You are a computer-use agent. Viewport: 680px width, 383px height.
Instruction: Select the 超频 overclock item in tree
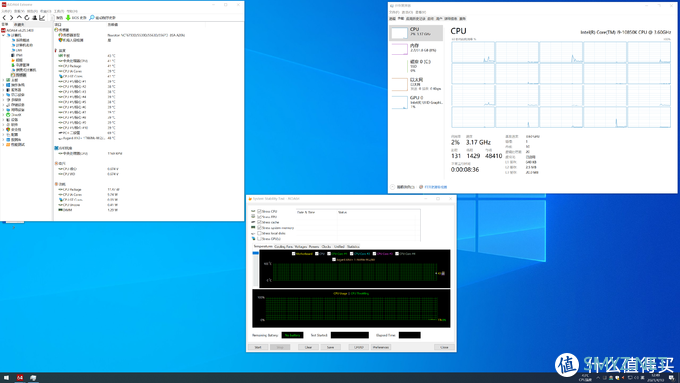pos(17,60)
